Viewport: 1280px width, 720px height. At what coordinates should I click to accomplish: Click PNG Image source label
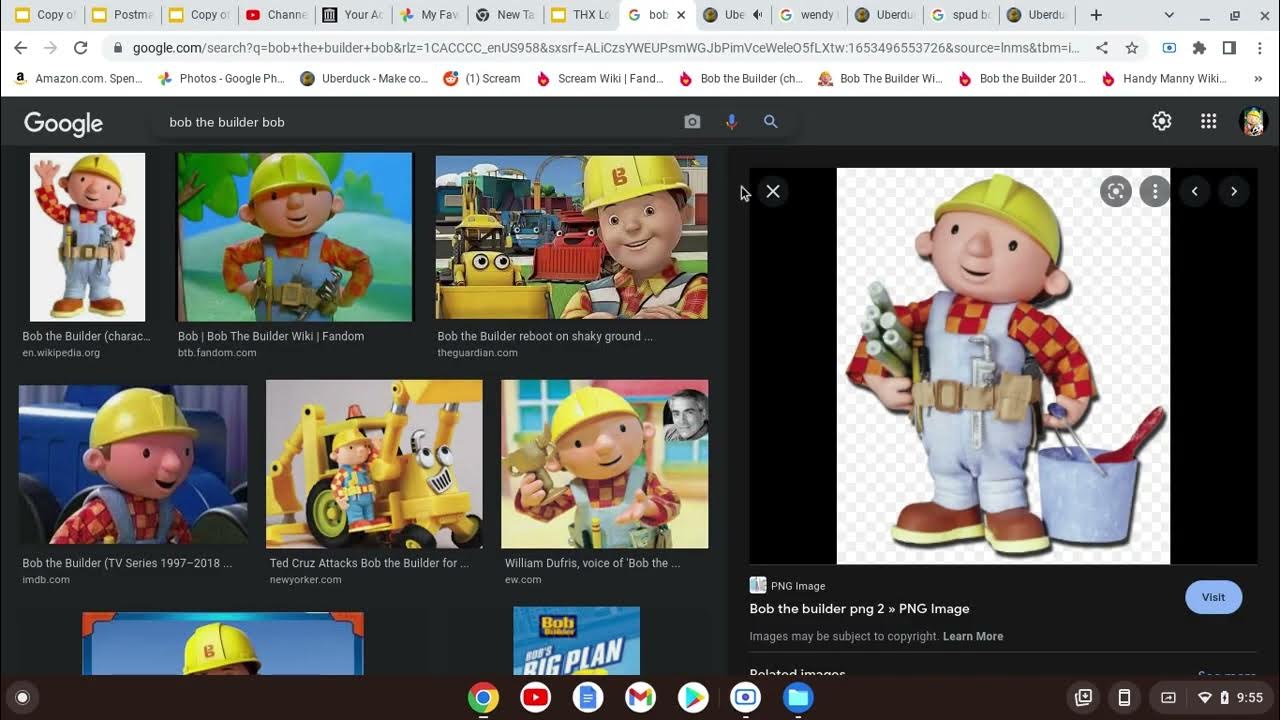797,586
